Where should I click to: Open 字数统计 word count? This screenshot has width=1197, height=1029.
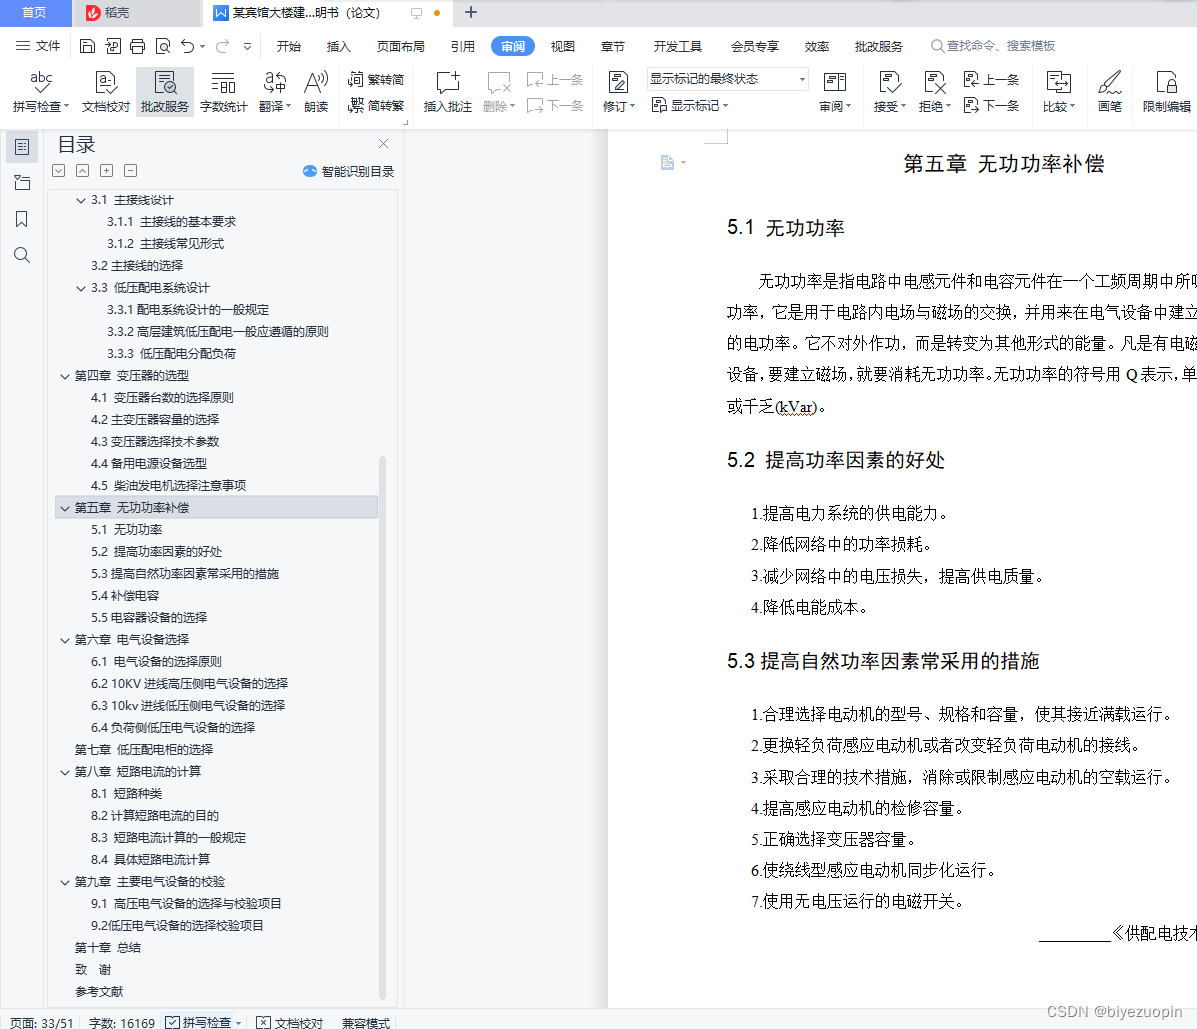click(224, 92)
